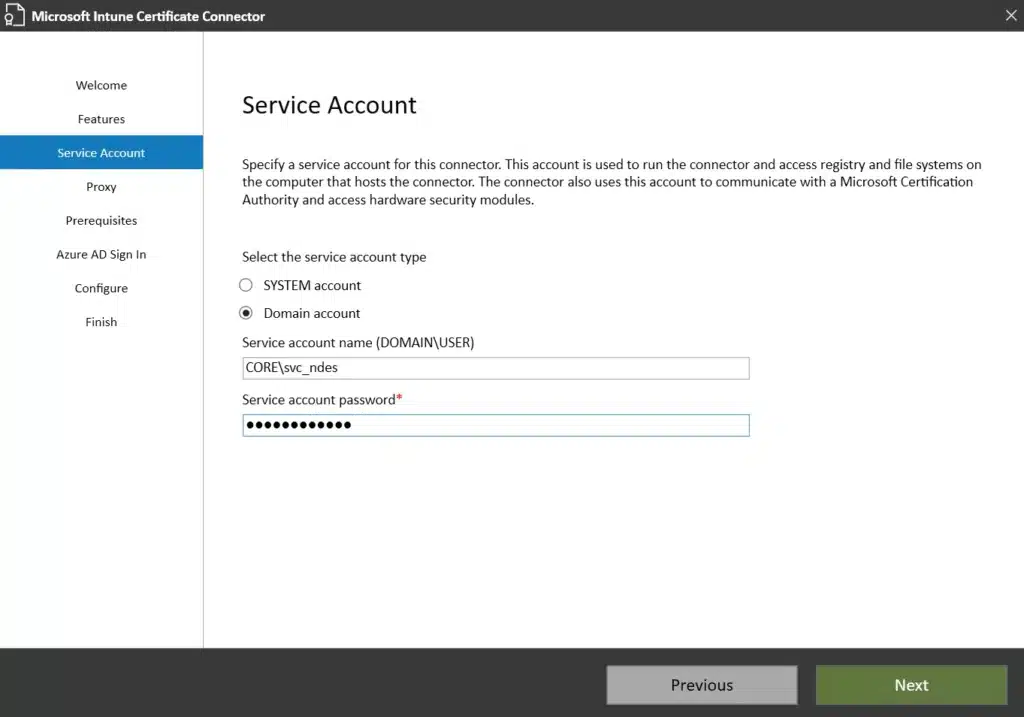Go to the Welcome step
Viewport: 1024px width, 717px height.
[x=101, y=85]
